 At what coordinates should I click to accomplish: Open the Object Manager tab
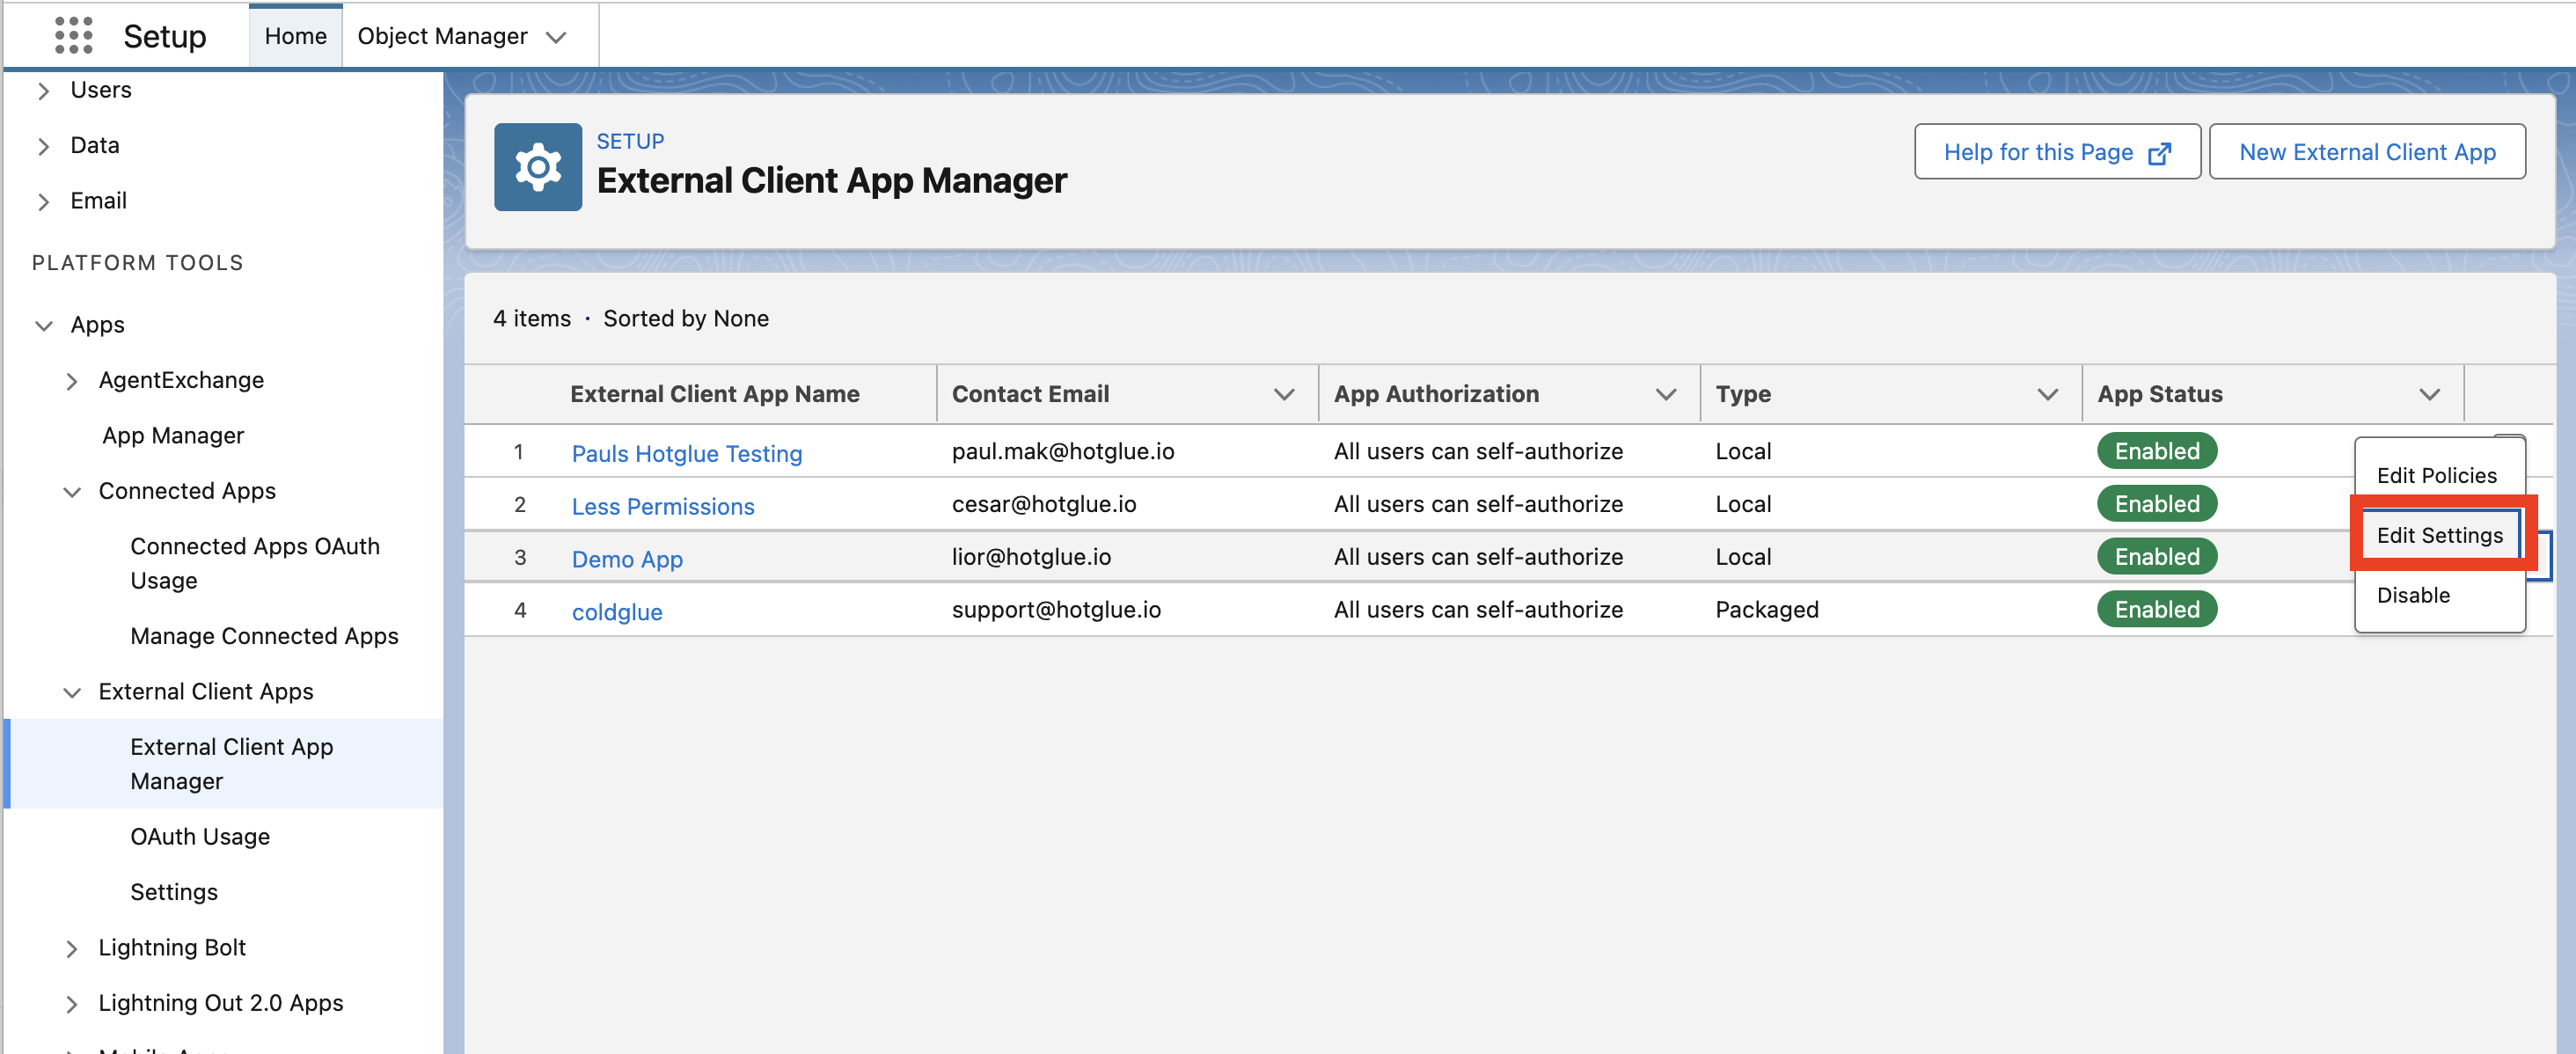(x=442, y=36)
